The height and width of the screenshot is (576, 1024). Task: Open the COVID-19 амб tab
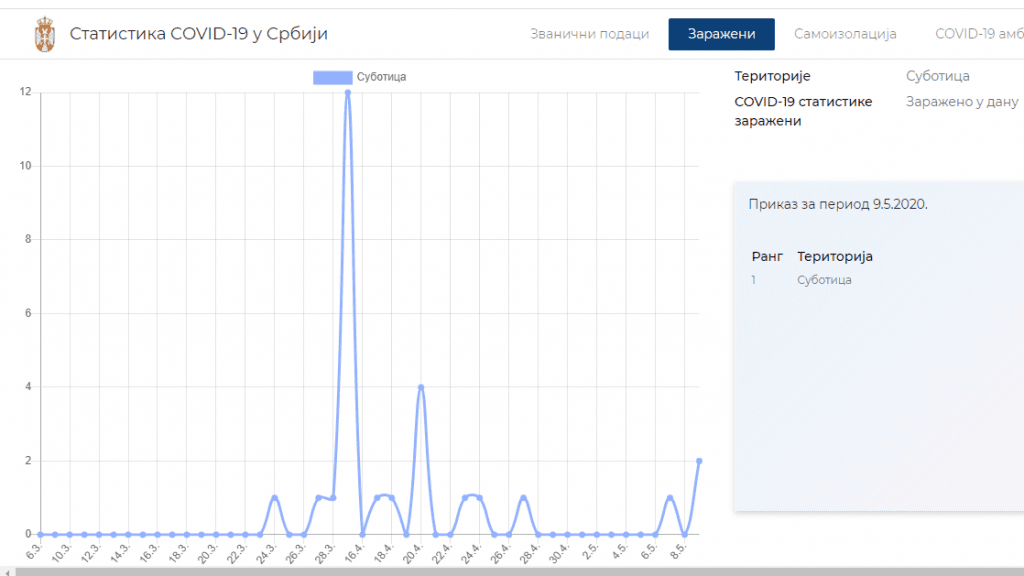coord(978,34)
